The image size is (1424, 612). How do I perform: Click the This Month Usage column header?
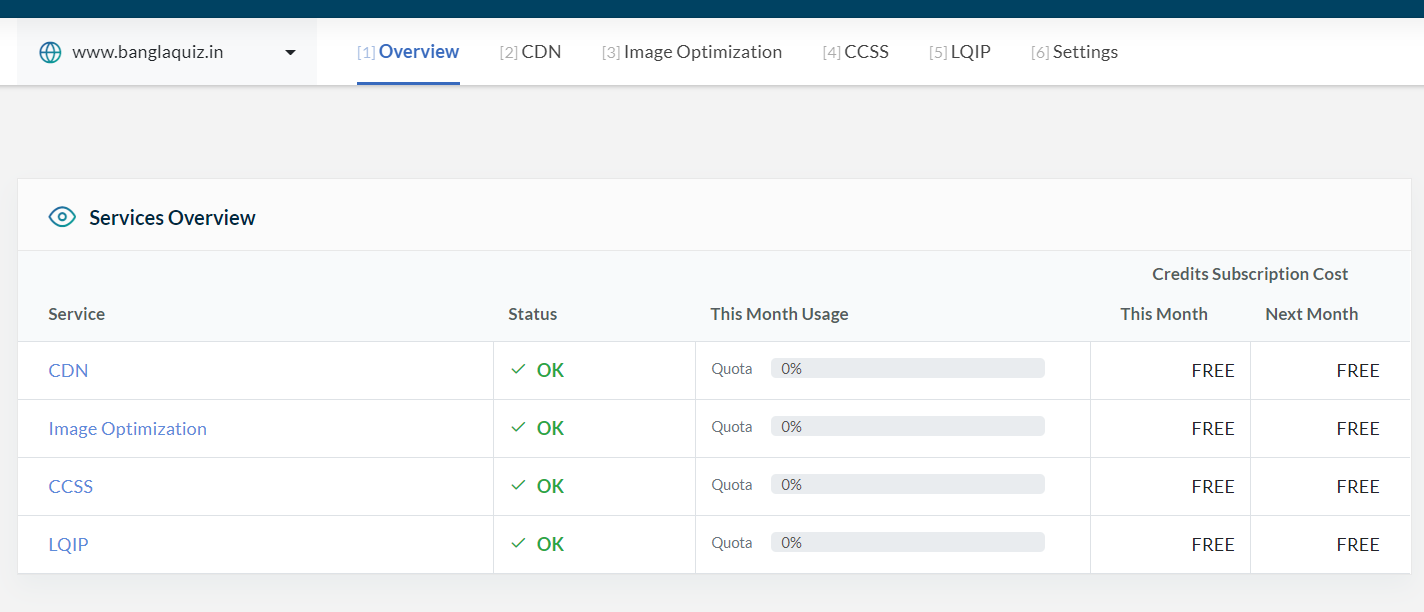pos(779,314)
